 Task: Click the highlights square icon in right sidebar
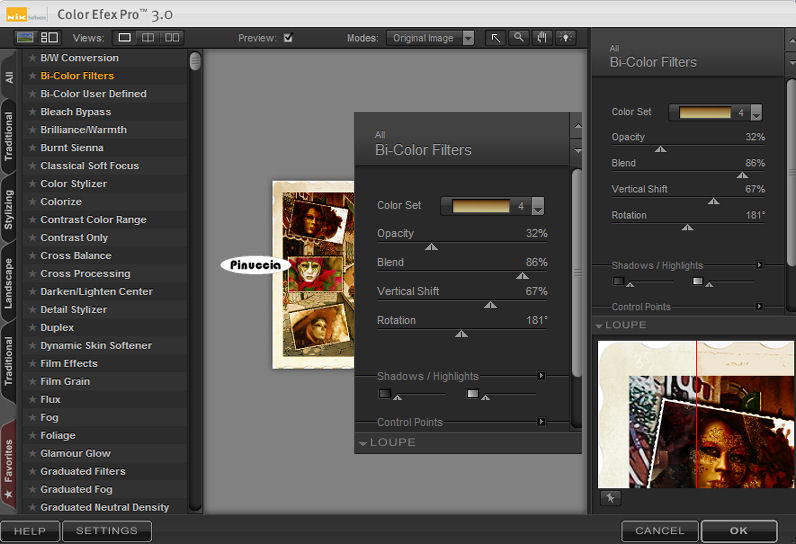[x=698, y=281]
